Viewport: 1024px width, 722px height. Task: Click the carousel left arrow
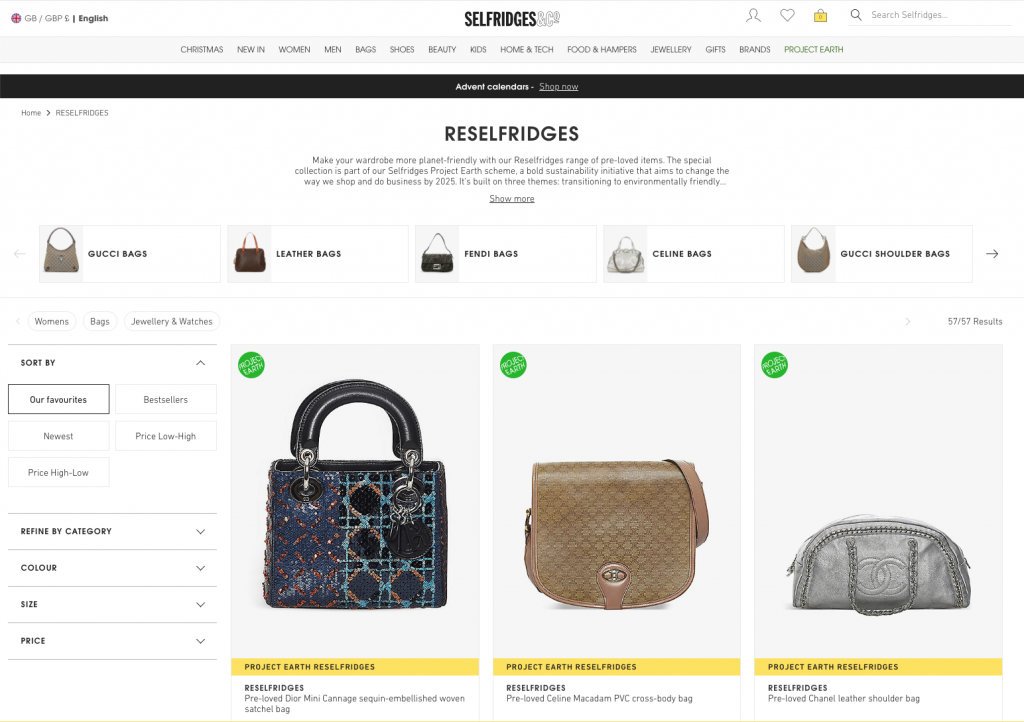(20, 254)
